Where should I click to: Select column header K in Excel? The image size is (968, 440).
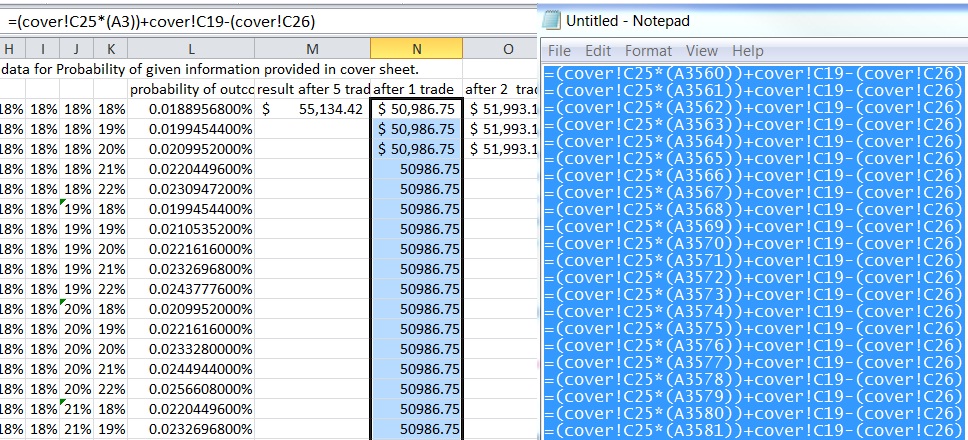click(111, 49)
